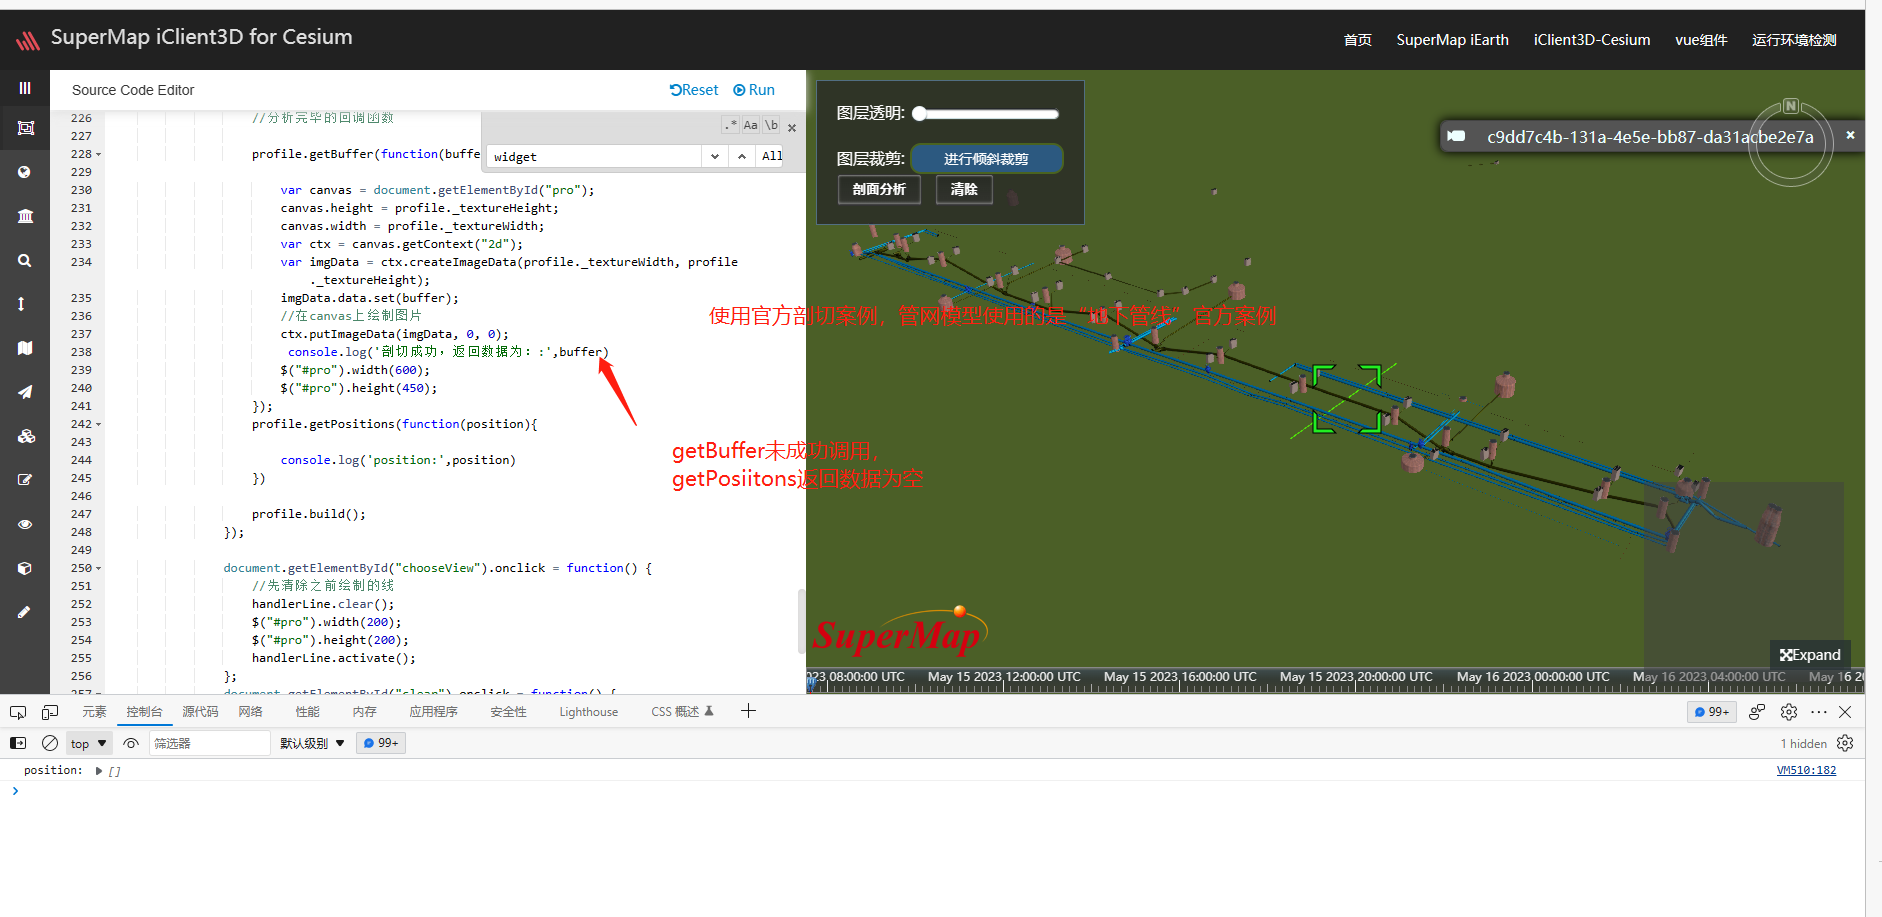Screen dimensions: 1882x917
Task: Open the eye icon category in sidebar
Action: [x=25, y=524]
